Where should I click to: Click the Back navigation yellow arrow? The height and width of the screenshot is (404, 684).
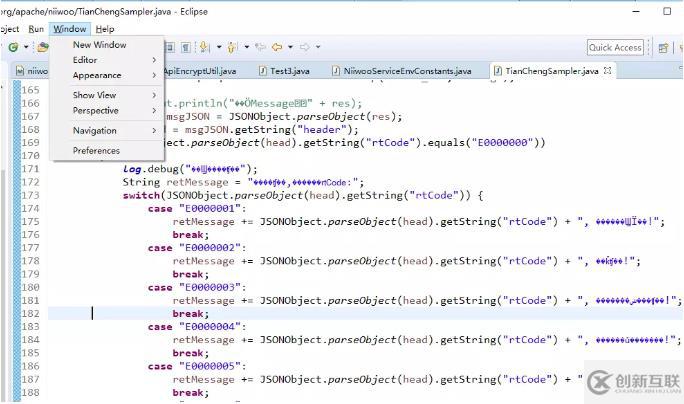277,47
